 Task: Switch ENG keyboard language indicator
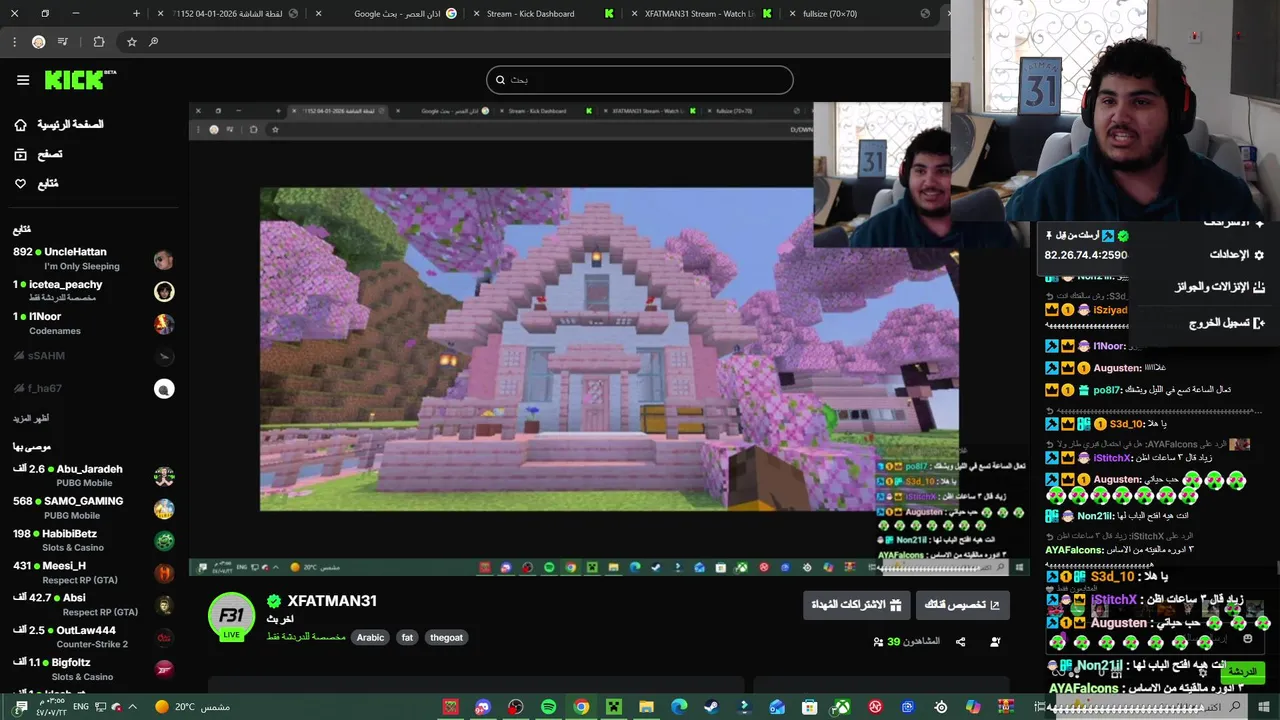81,707
